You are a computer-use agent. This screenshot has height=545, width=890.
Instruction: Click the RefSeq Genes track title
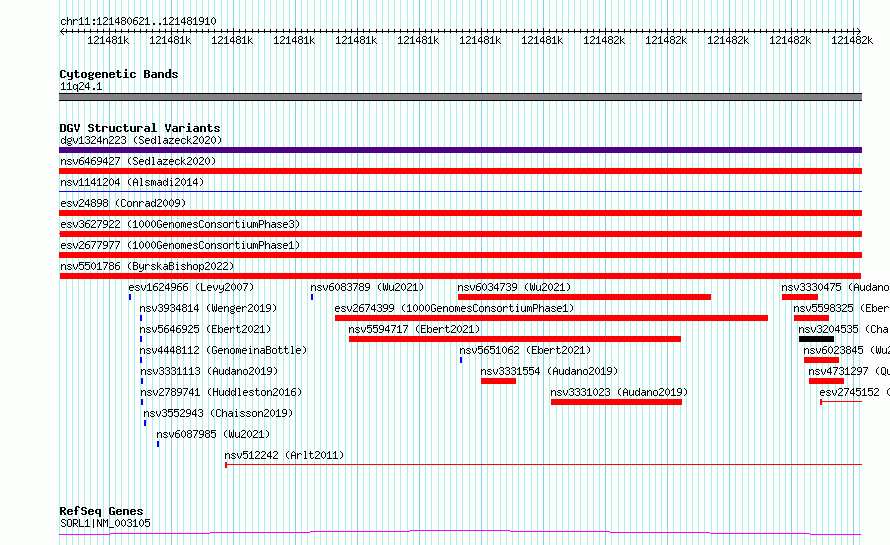[x=101, y=511]
